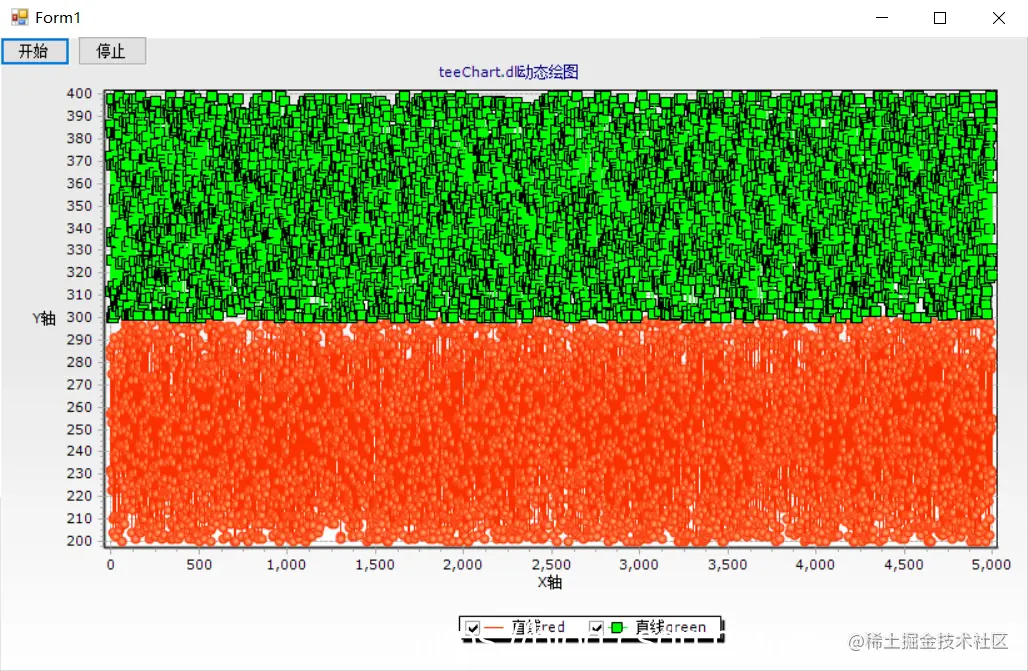Click the 3,500 label on X axis
The height and width of the screenshot is (671, 1028).
[728, 565]
